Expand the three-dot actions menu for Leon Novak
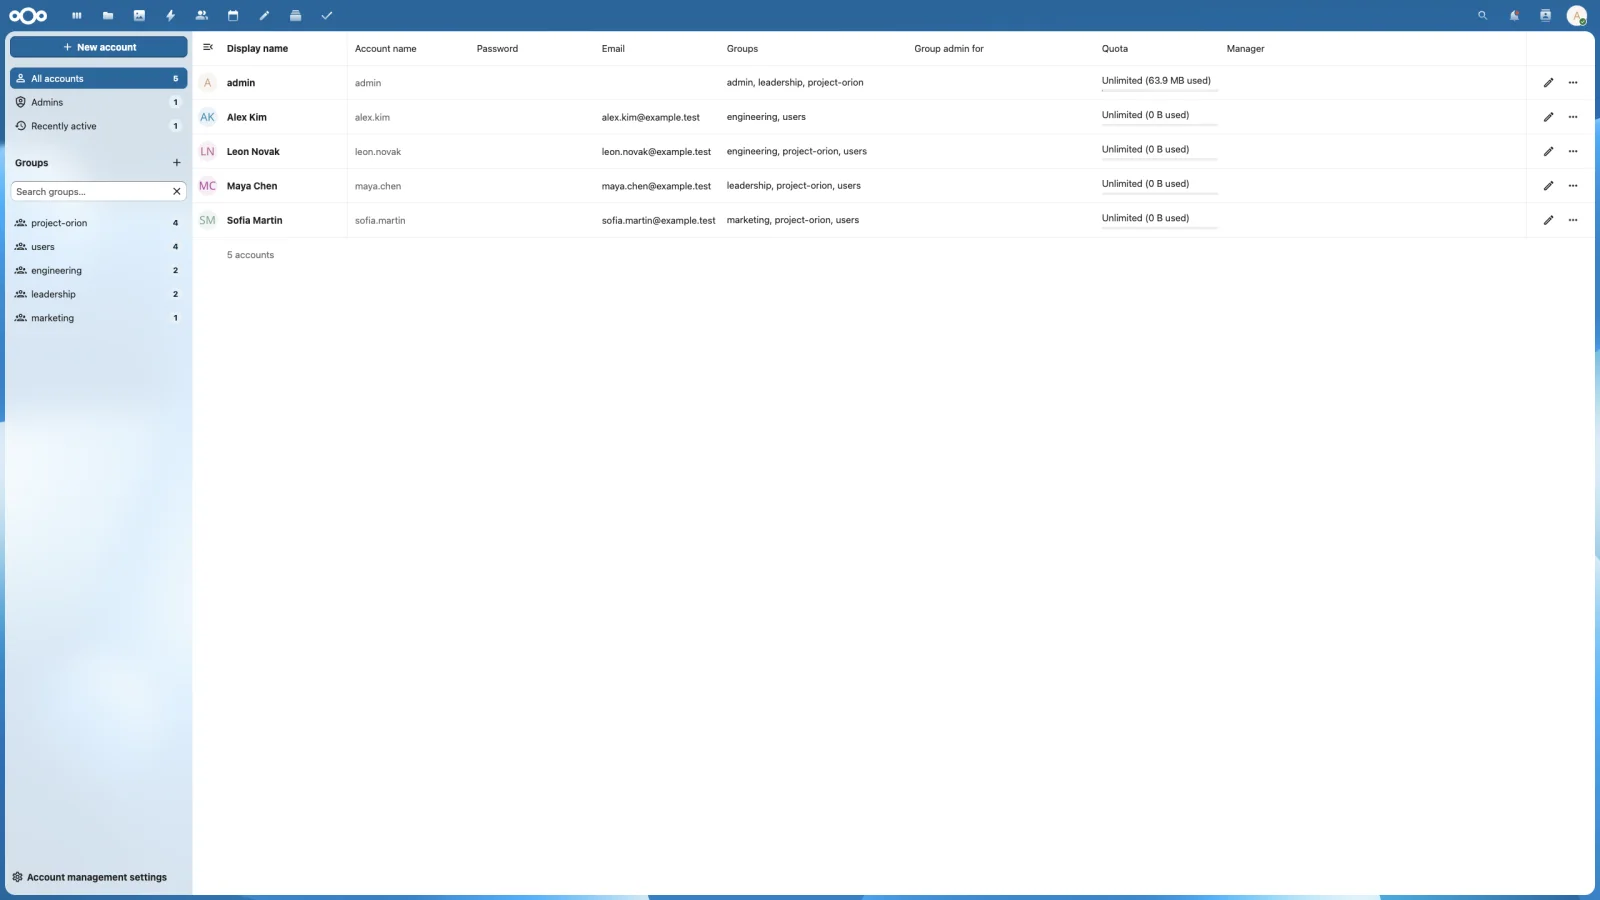Viewport: 1600px width, 900px height. (1573, 151)
